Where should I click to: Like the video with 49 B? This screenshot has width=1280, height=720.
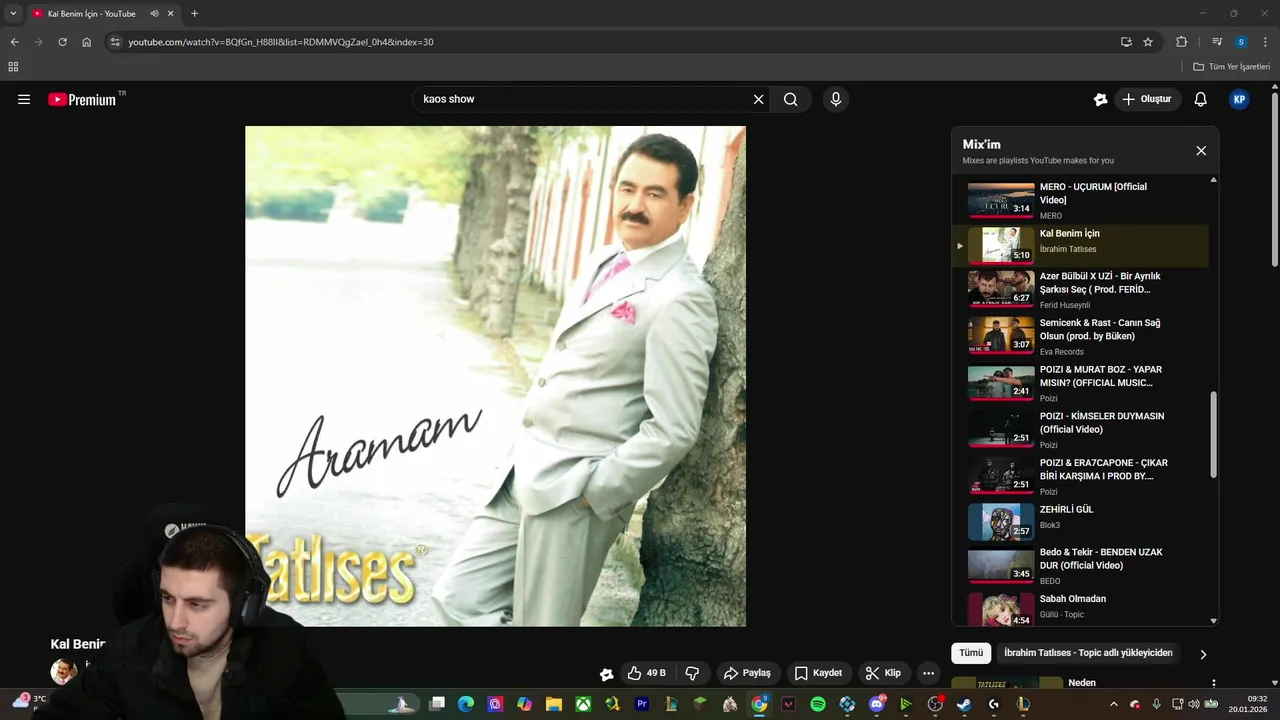click(x=646, y=673)
